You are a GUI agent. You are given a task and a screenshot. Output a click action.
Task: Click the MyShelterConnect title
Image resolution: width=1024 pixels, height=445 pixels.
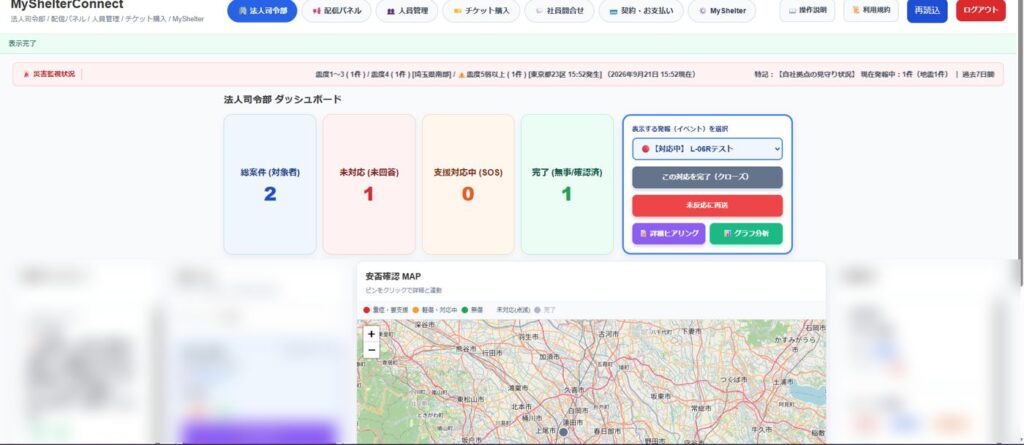(x=67, y=5)
